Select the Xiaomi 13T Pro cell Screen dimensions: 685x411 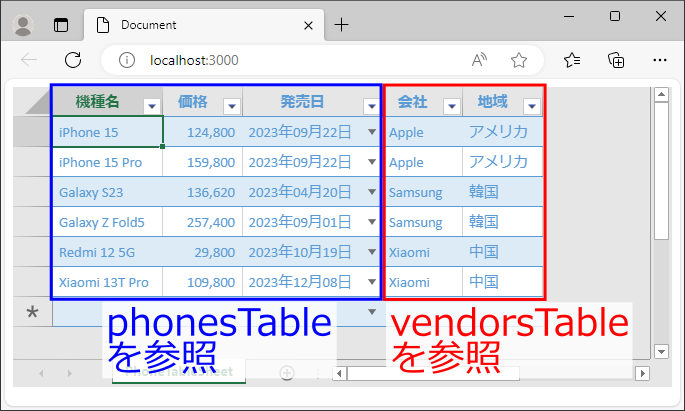108,282
